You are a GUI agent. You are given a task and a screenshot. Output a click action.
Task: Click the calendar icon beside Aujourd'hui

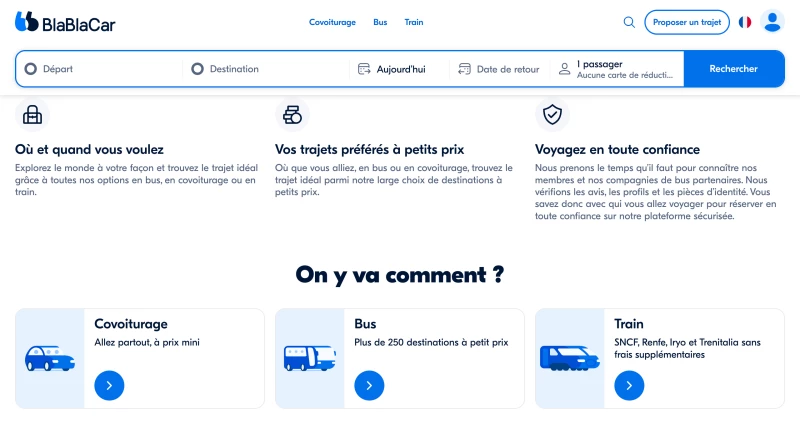364,69
